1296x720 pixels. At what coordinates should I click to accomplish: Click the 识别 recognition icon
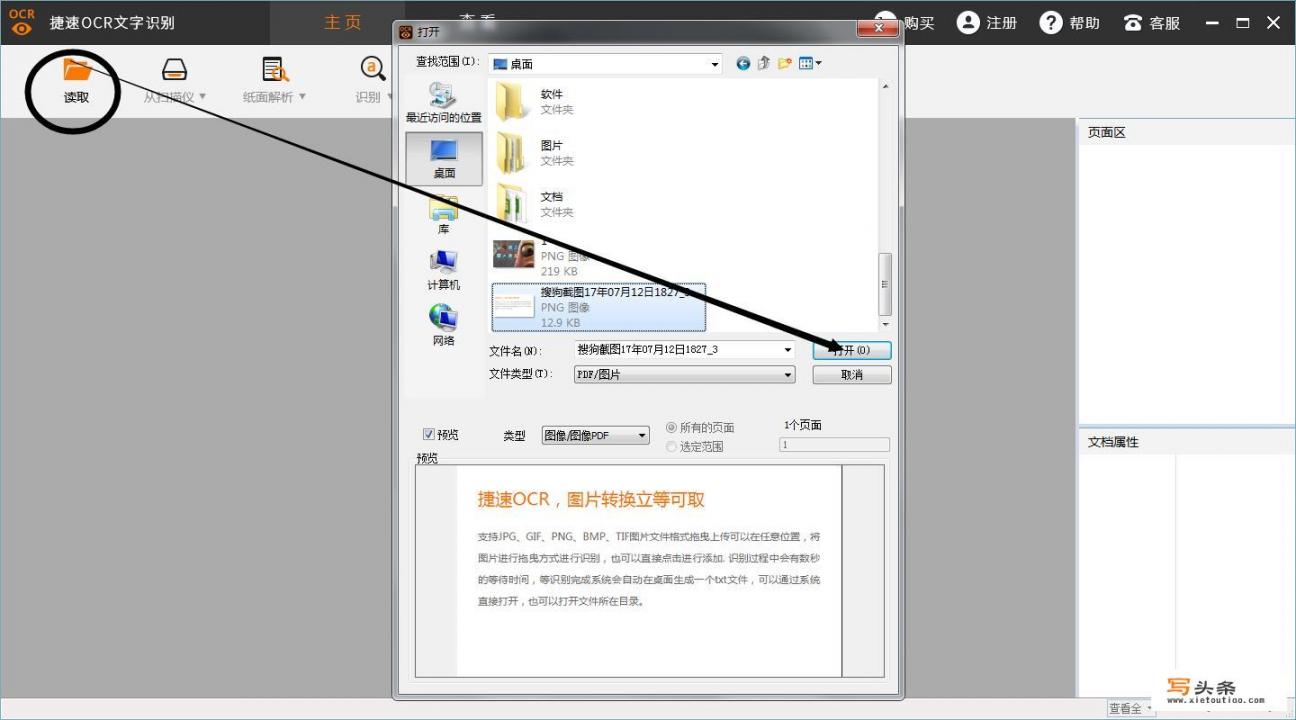click(372, 69)
